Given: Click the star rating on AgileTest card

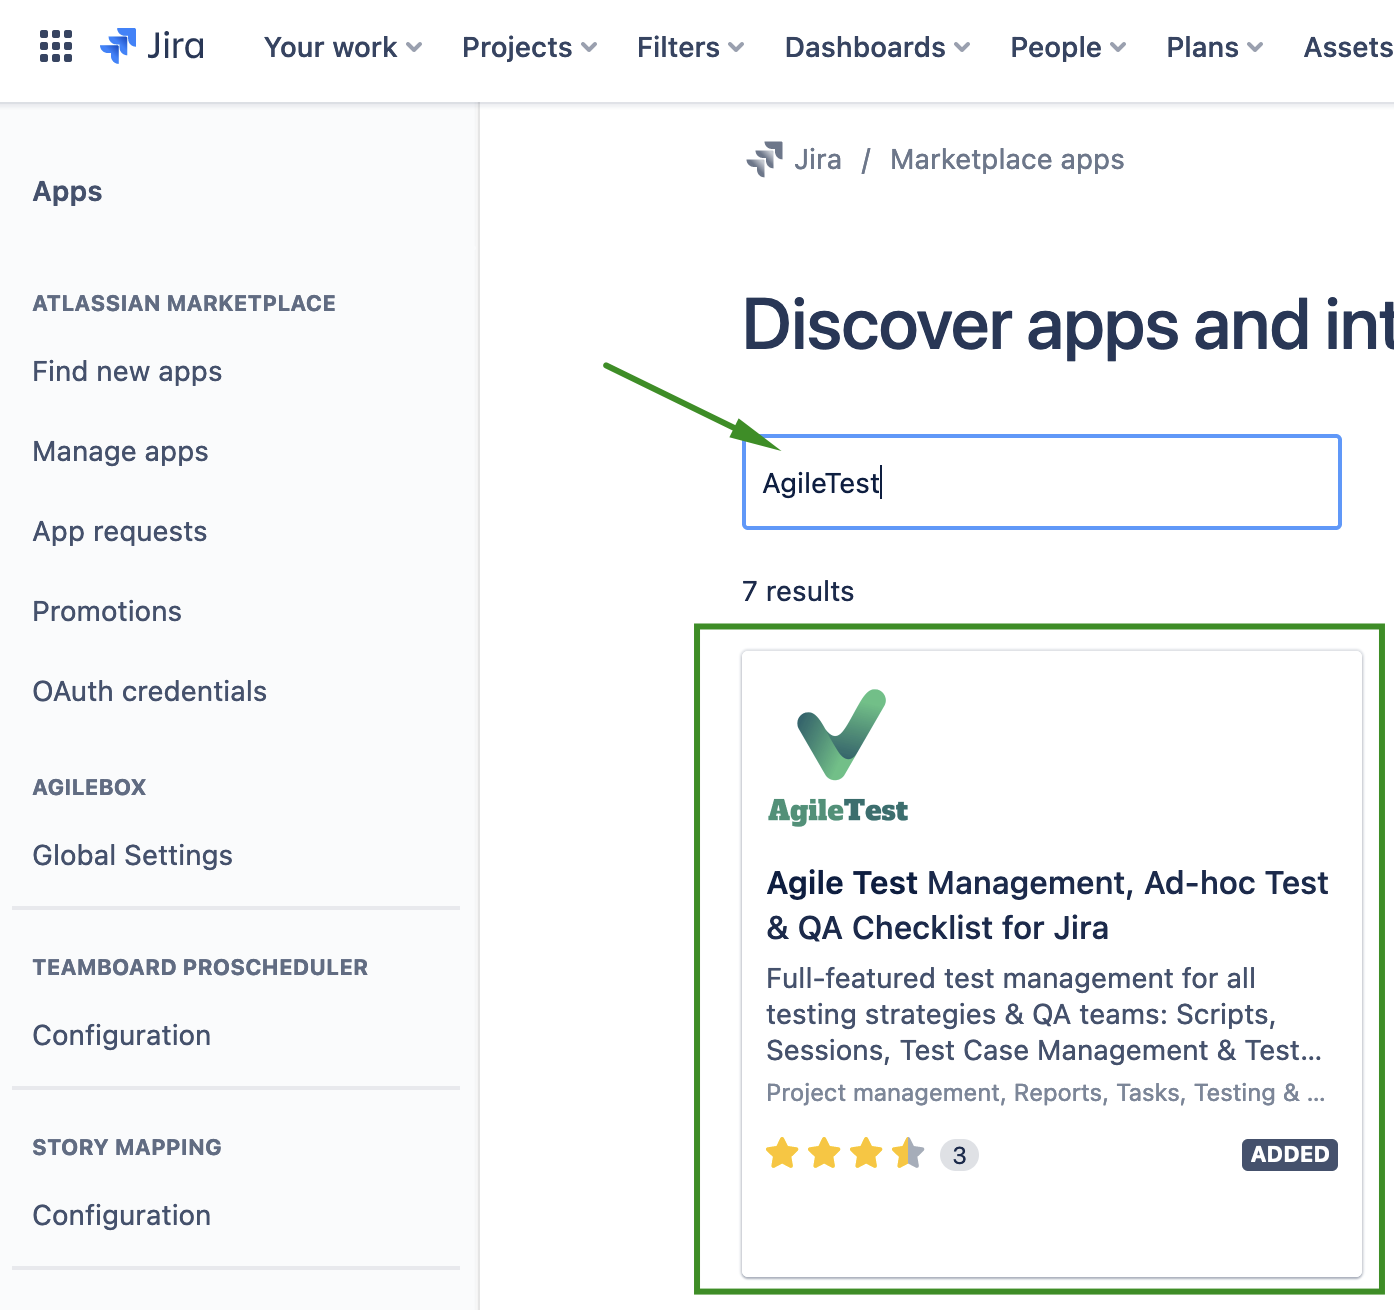Looking at the screenshot, I should (x=845, y=1154).
